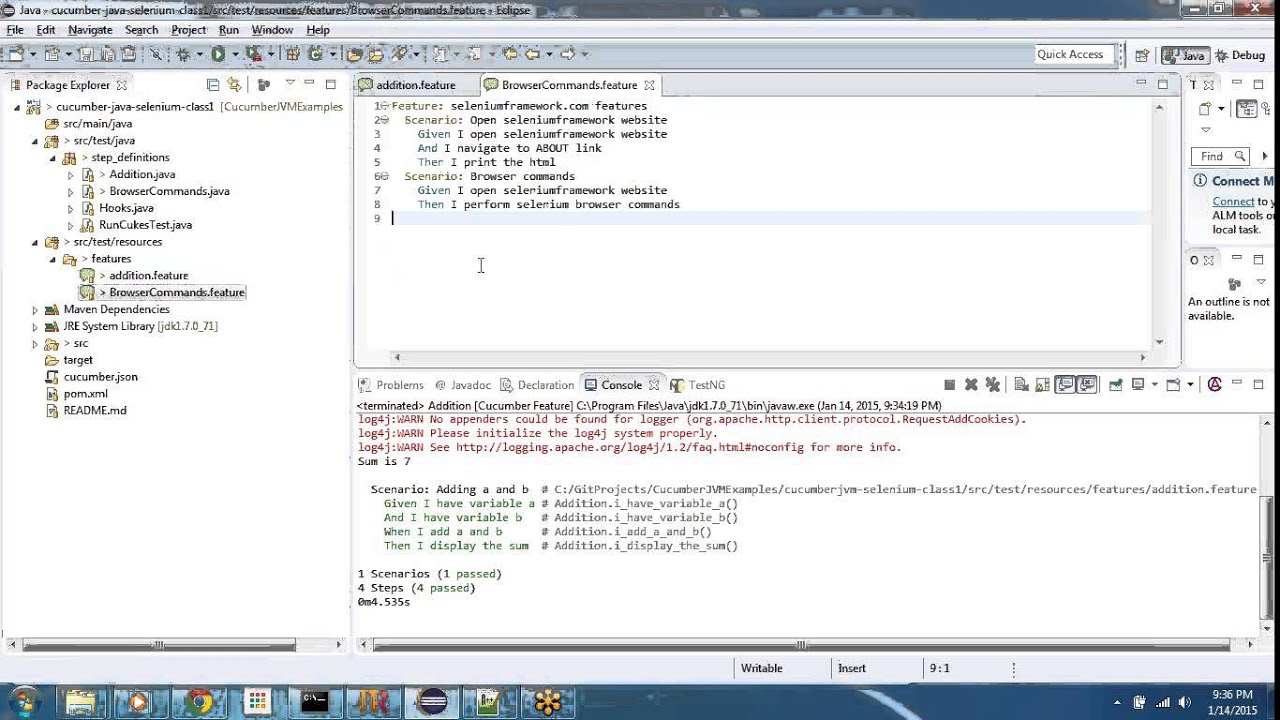The width and height of the screenshot is (1280, 720).
Task: Click the Save toolbar icon
Action: tap(86, 54)
